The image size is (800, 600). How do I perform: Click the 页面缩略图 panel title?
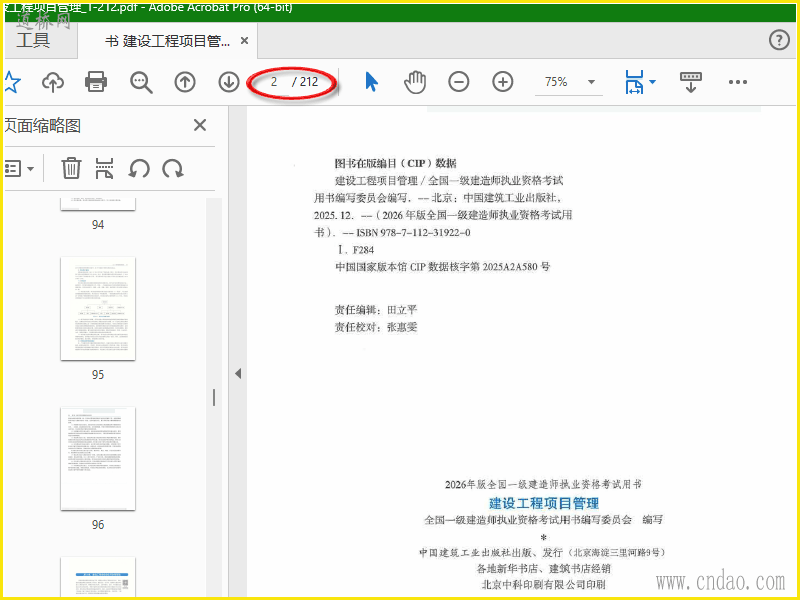(42, 126)
